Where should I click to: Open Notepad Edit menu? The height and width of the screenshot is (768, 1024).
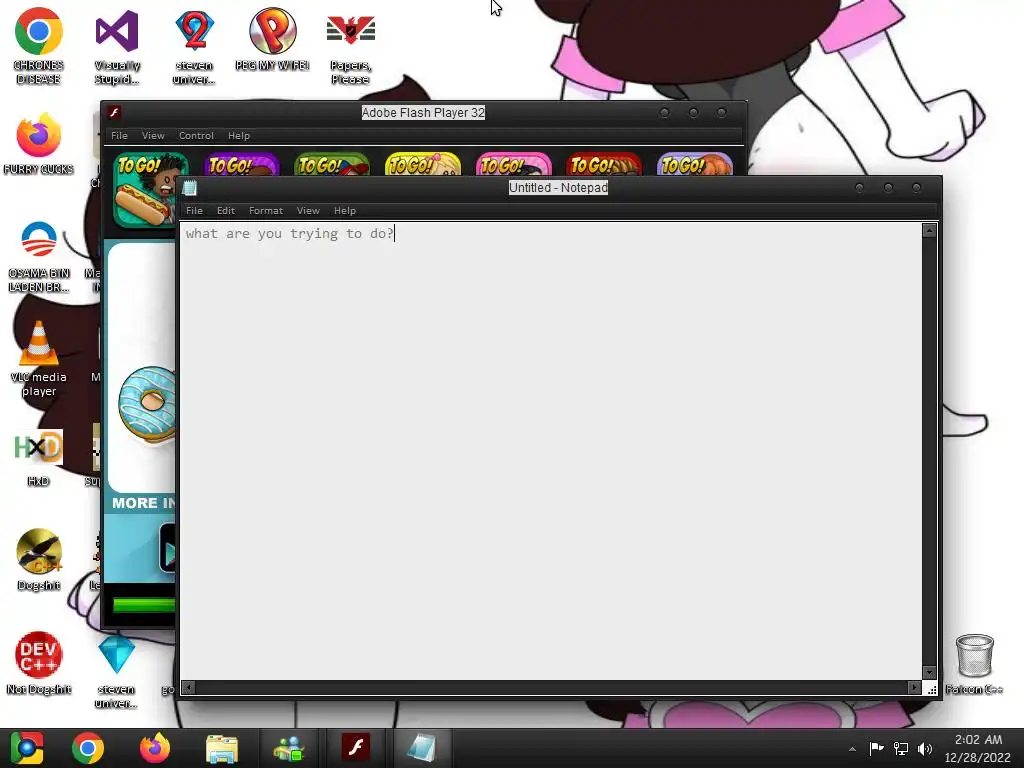(x=226, y=210)
